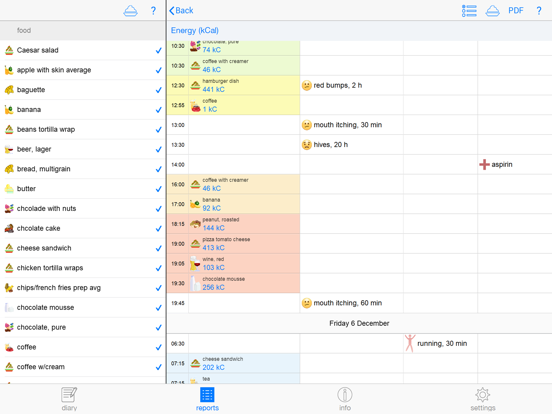This screenshot has width=552, height=414.
Task: Open the 413 kC pizza value
Action: (213, 248)
